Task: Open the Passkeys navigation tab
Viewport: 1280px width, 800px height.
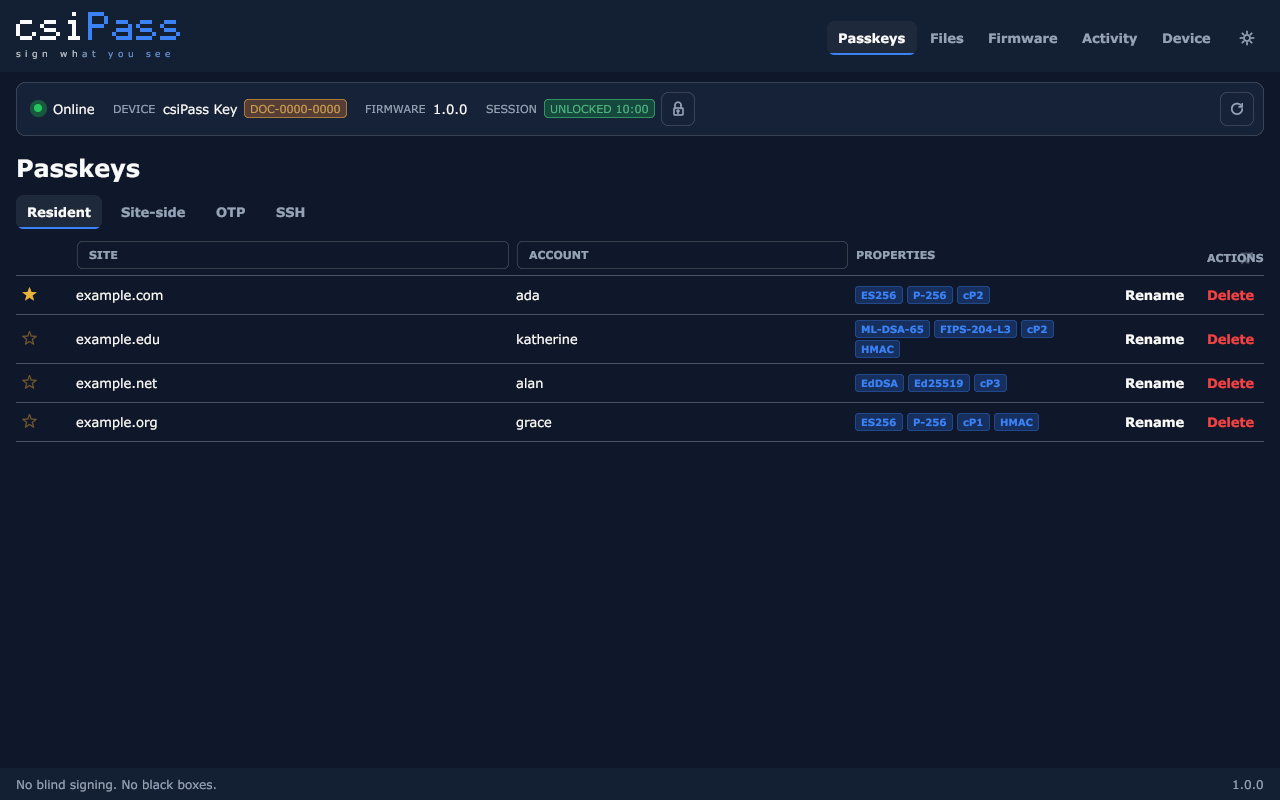Action: [x=871, y=38]
